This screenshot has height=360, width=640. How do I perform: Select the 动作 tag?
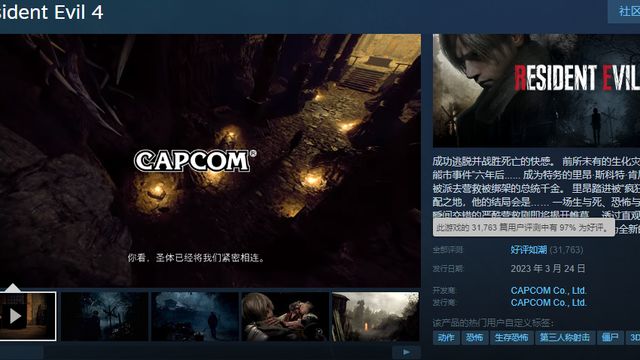(x=446, y=338)
